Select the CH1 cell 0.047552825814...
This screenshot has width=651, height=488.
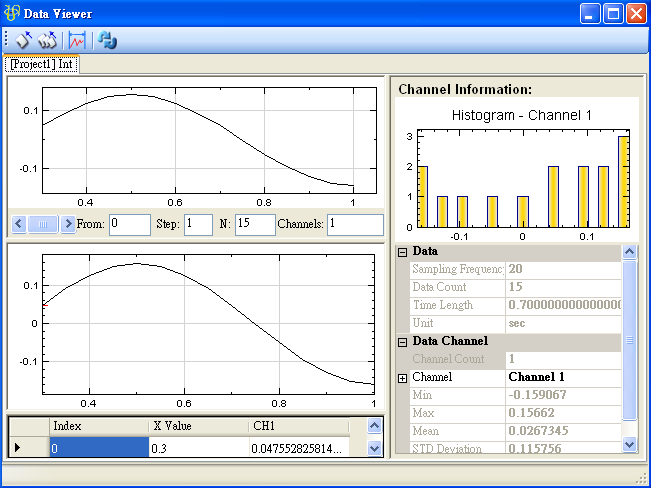[x=299, y=448]
